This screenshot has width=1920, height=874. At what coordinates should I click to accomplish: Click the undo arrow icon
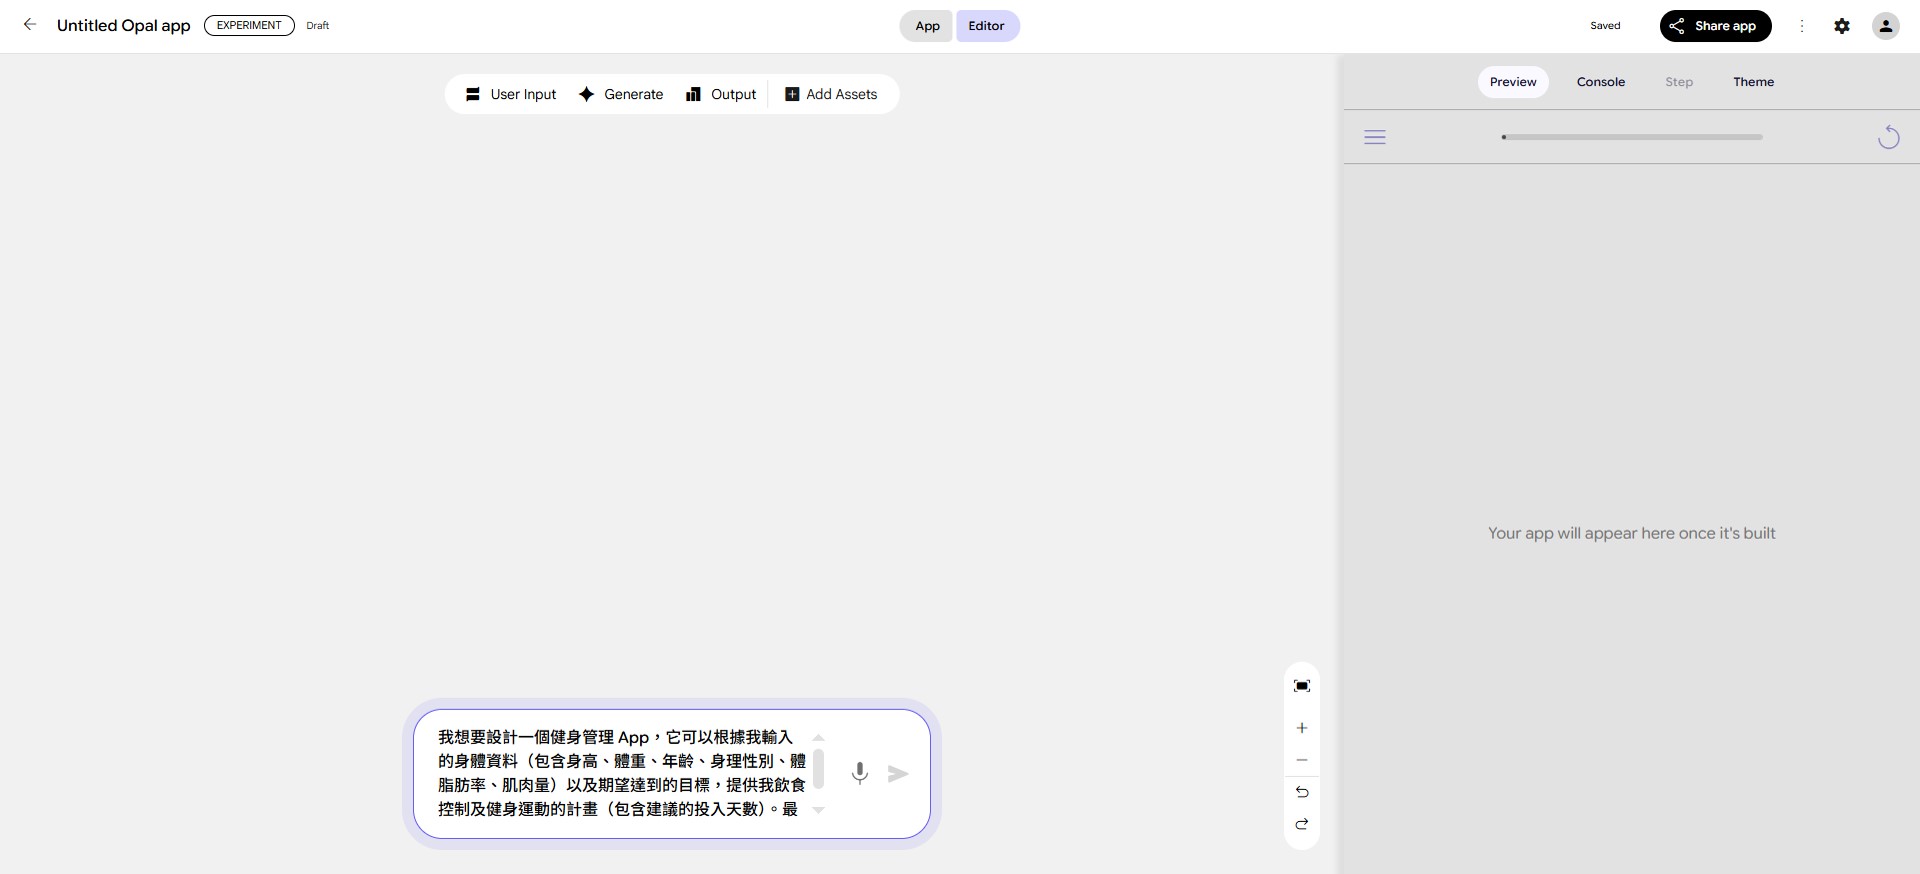click(x=1301, y=792)
